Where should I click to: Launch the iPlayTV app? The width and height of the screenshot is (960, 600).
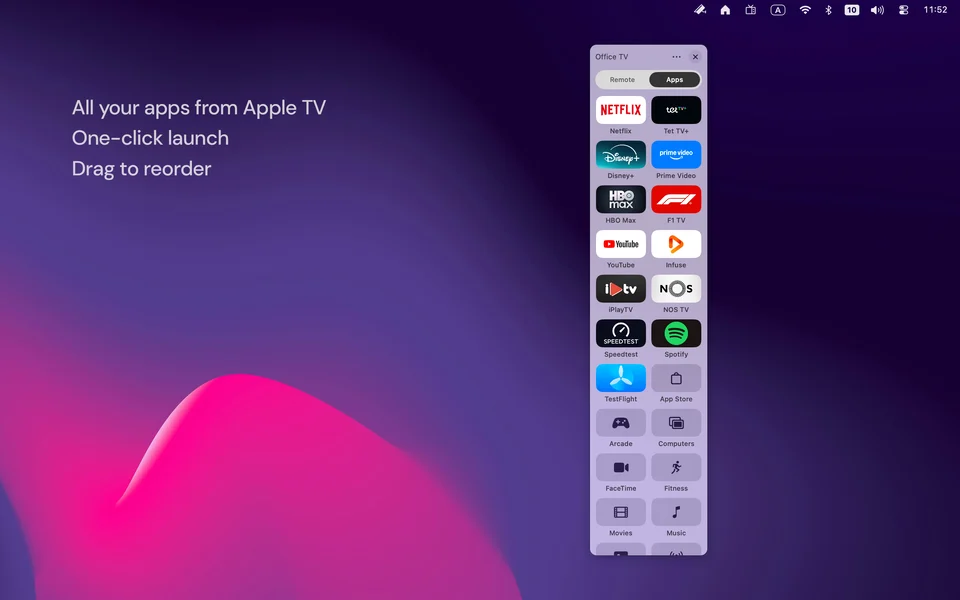pyautogui.click(x=621, y=289)
